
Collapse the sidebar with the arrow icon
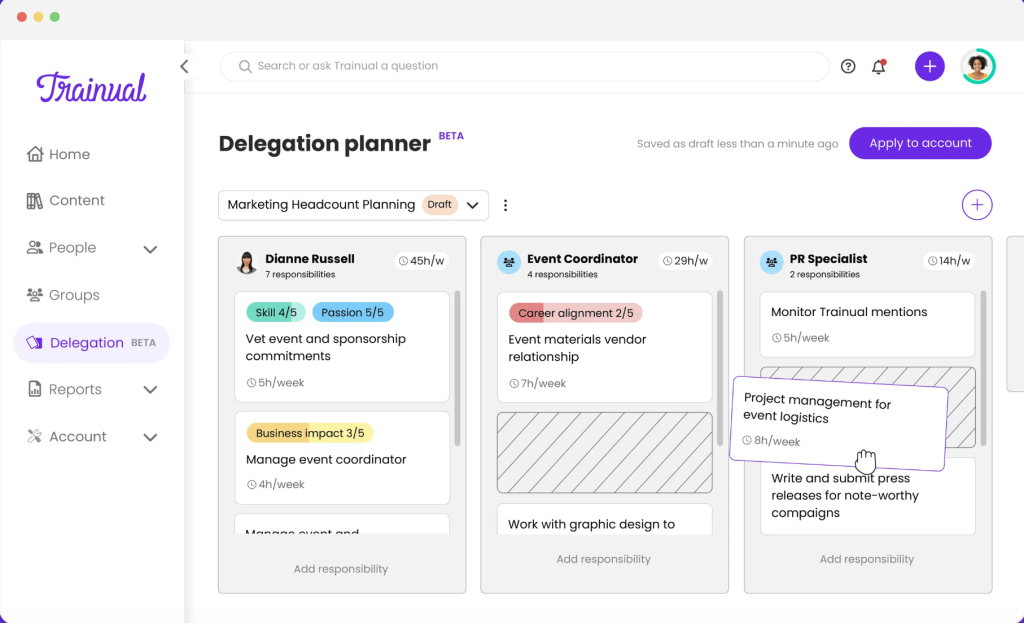[184, 67]
